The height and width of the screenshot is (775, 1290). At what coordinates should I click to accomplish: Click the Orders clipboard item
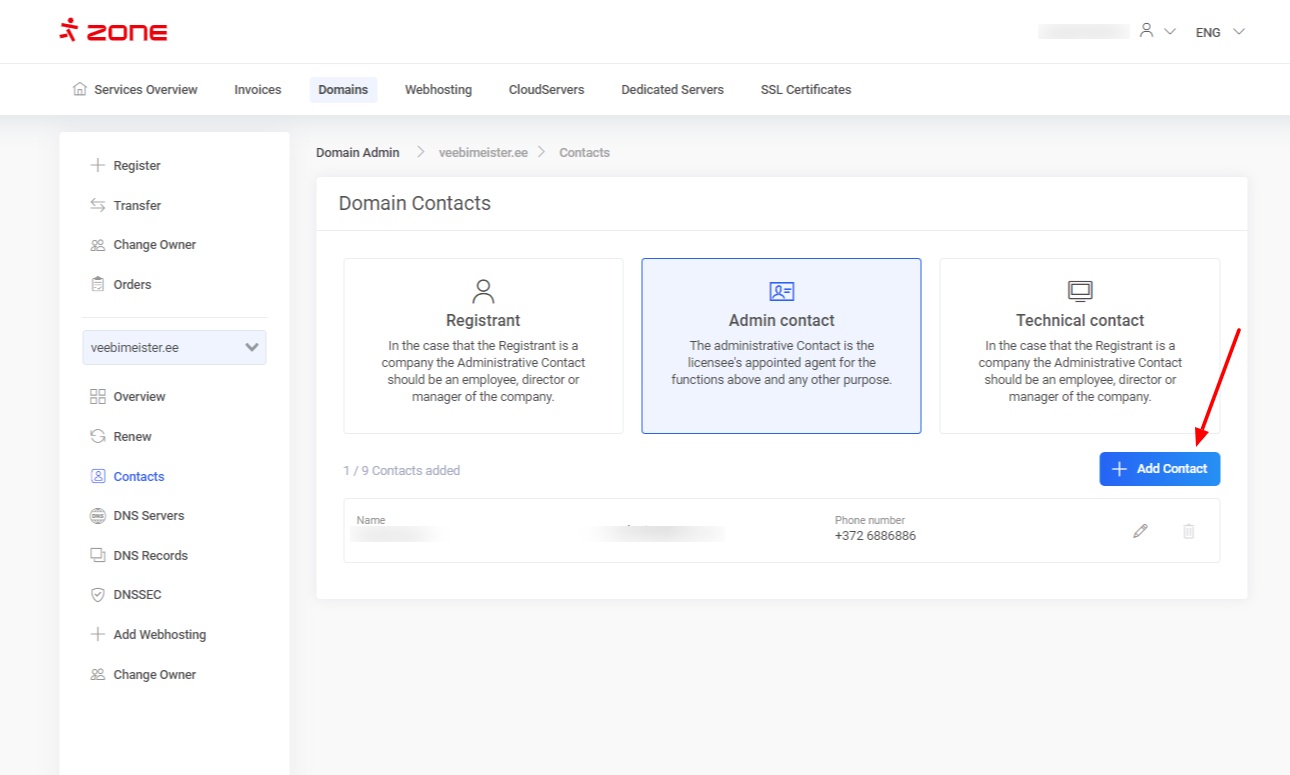click(x=132, y=285)
